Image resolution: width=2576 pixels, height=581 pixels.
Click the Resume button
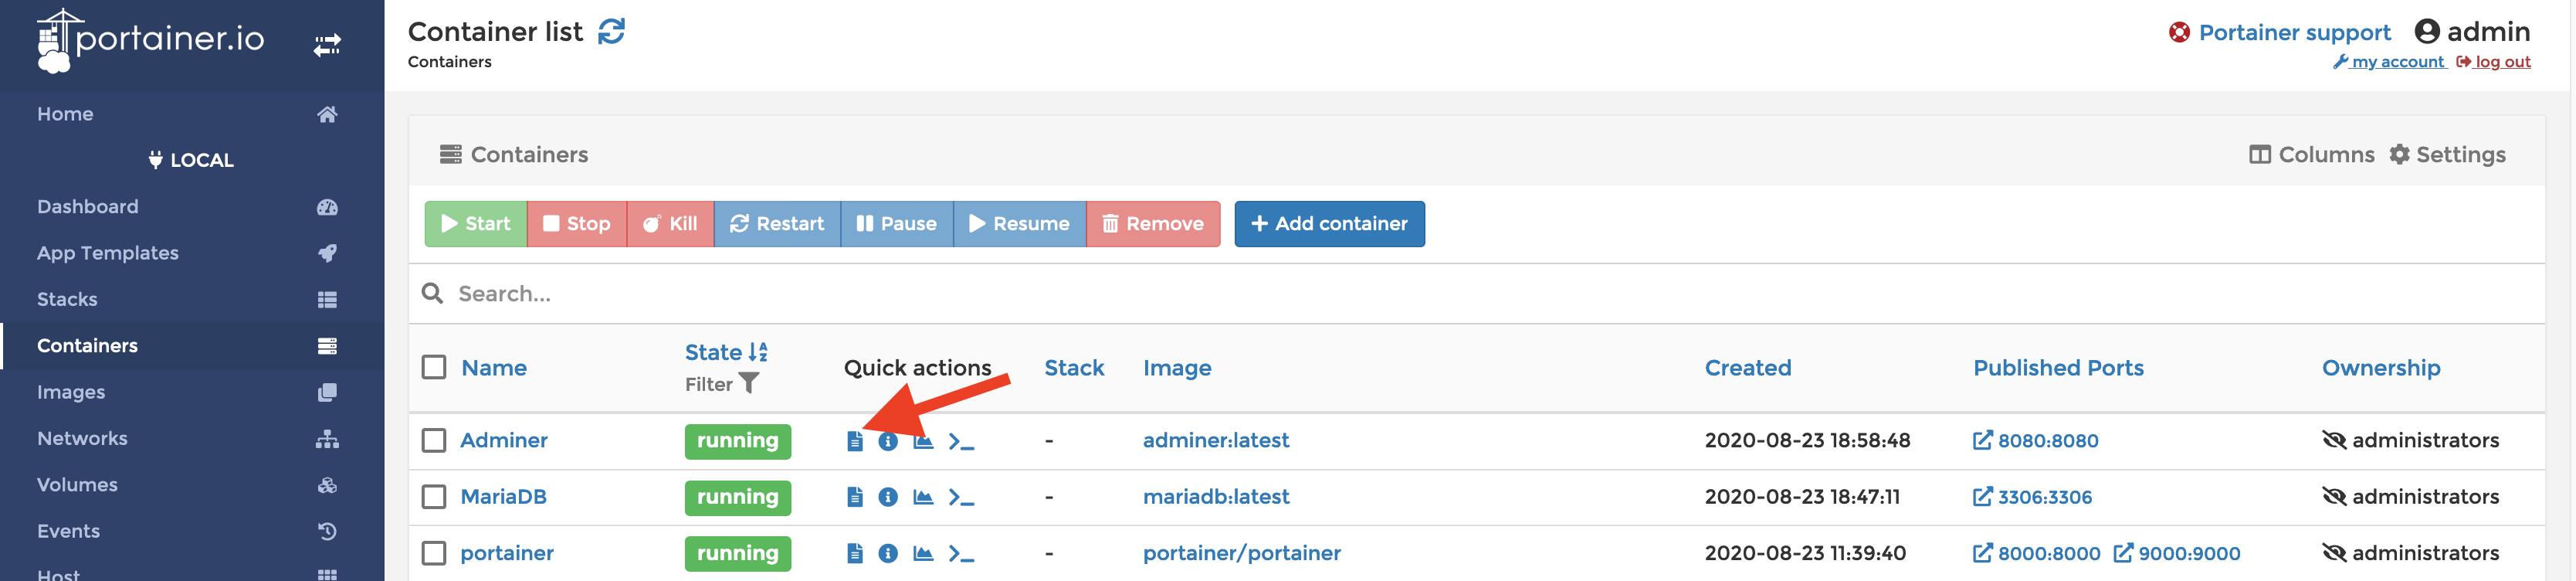[x=1020, y=224]
